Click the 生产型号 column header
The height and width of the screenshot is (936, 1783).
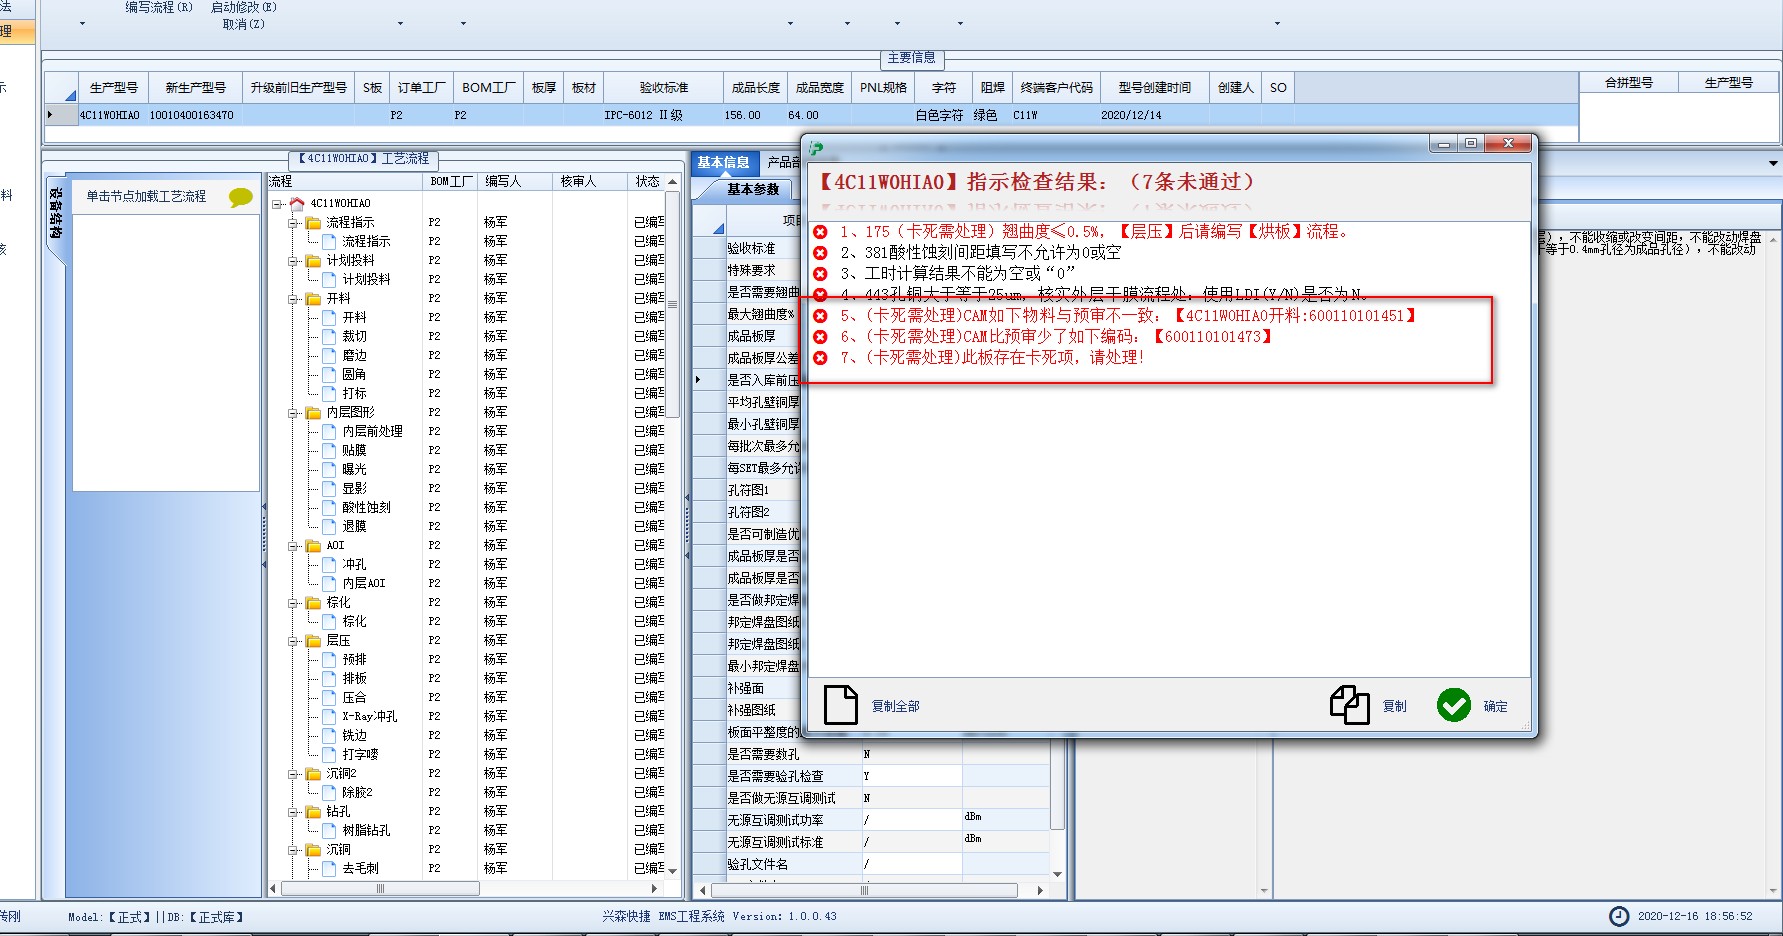(x=113, y=88)
